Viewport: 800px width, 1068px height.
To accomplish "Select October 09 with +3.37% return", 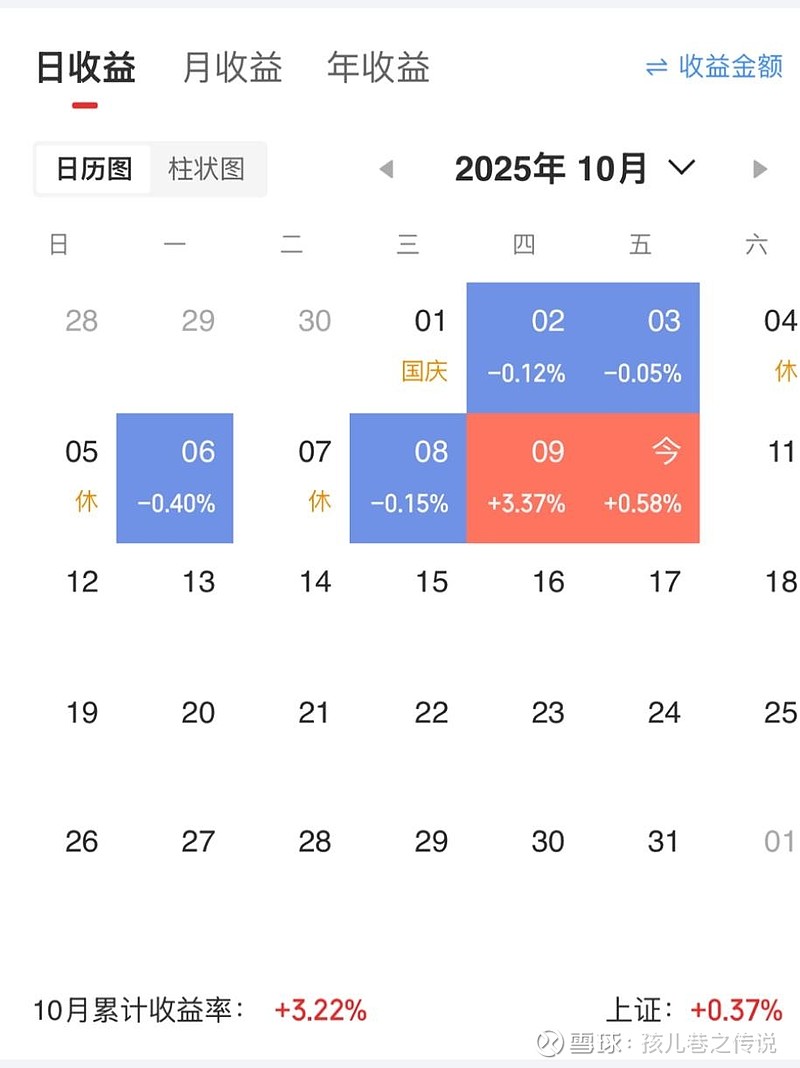I will [x=525, y=478].
